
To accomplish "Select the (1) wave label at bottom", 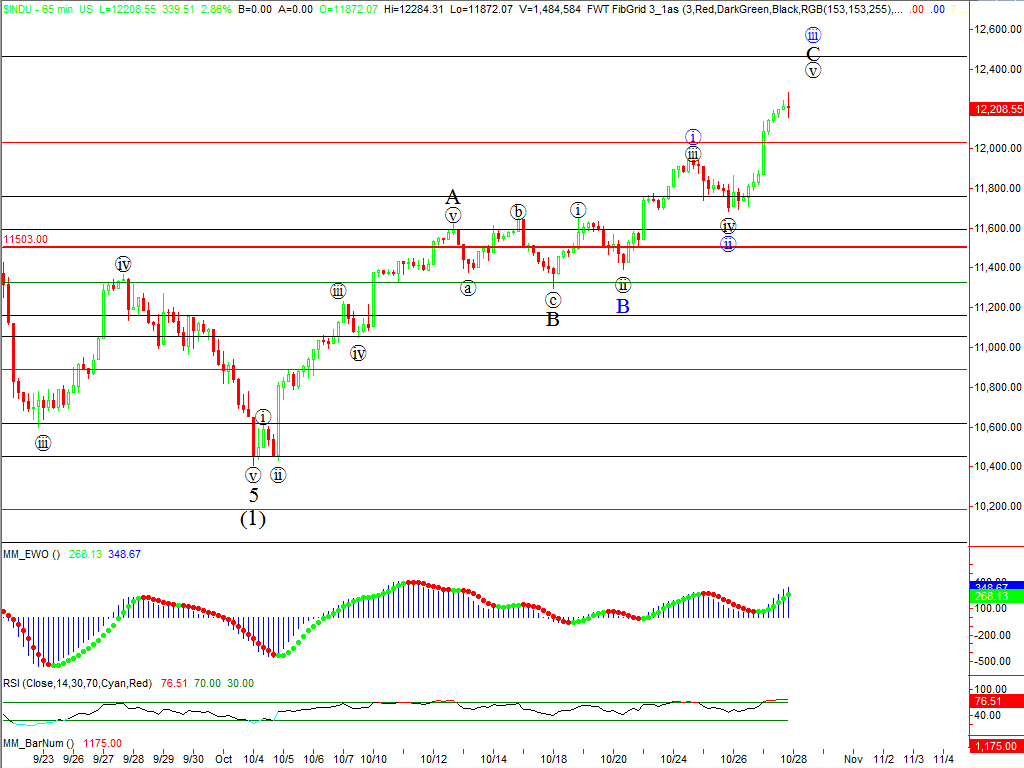I will 252,519.
